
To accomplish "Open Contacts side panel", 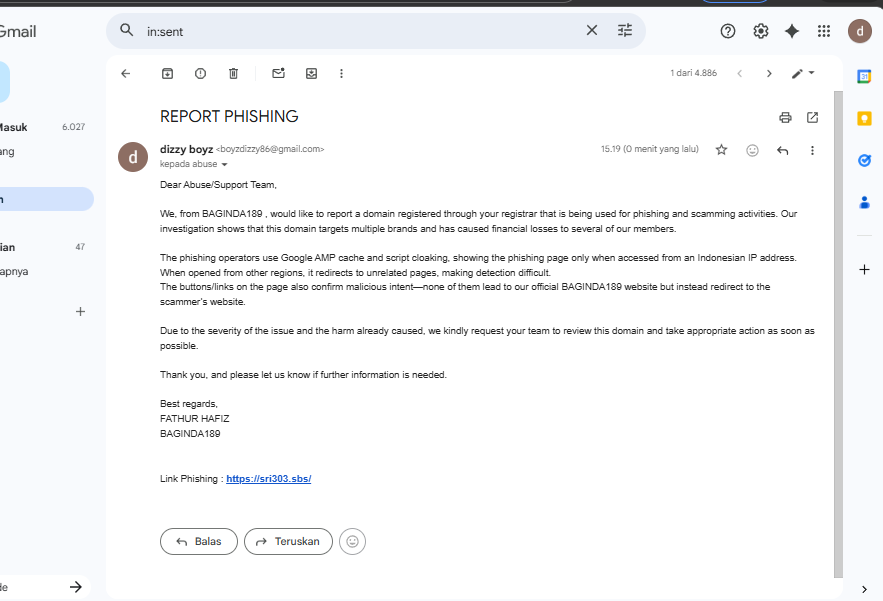I will 864,202.
